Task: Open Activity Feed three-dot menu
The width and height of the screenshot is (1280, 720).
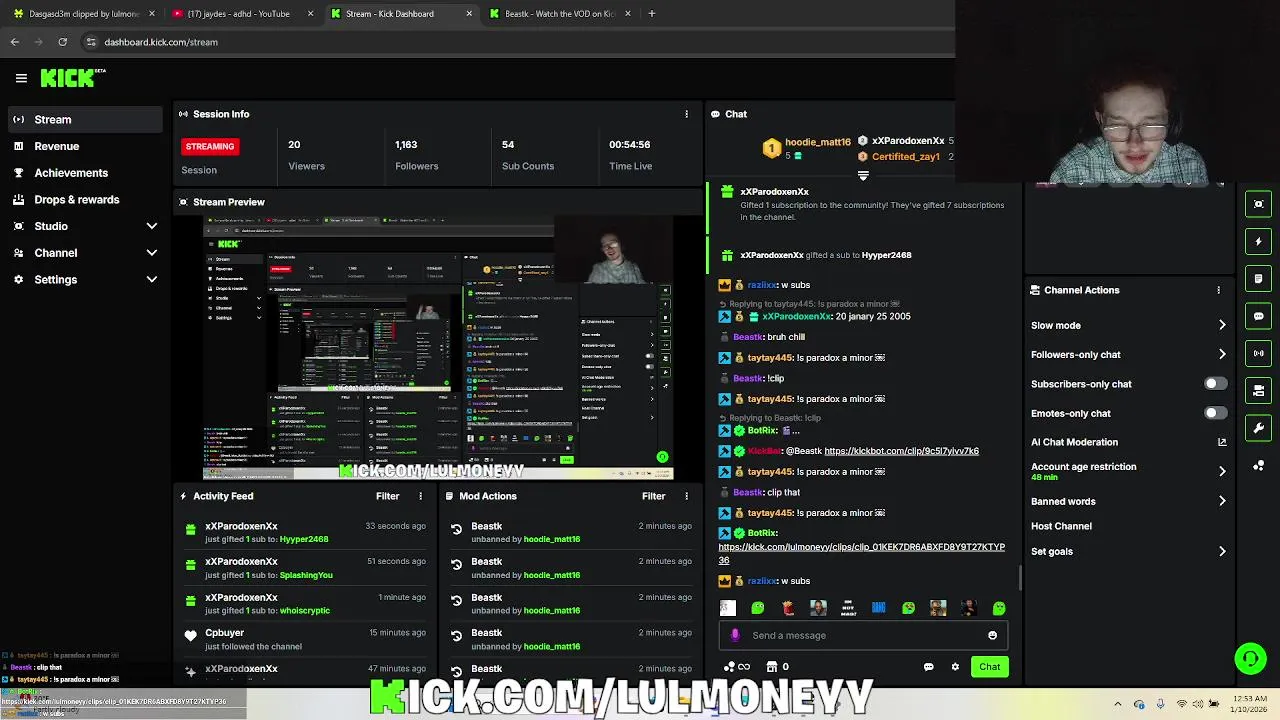Action: point(420,496)
